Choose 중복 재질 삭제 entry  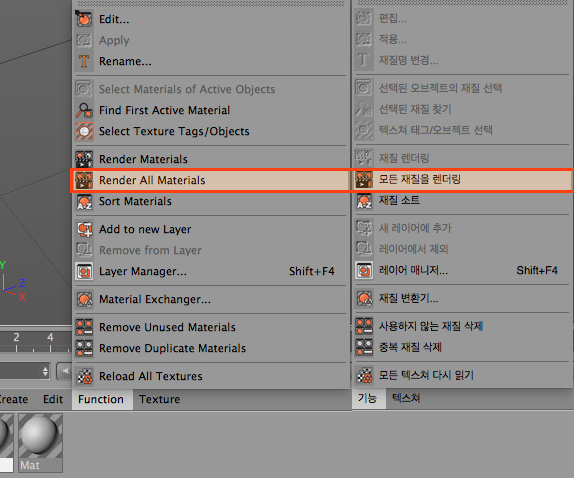tap(462, 347)
